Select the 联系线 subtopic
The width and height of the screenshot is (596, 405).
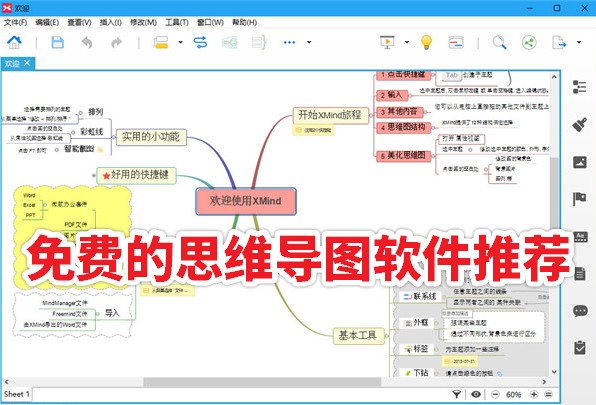coord(420,296)
